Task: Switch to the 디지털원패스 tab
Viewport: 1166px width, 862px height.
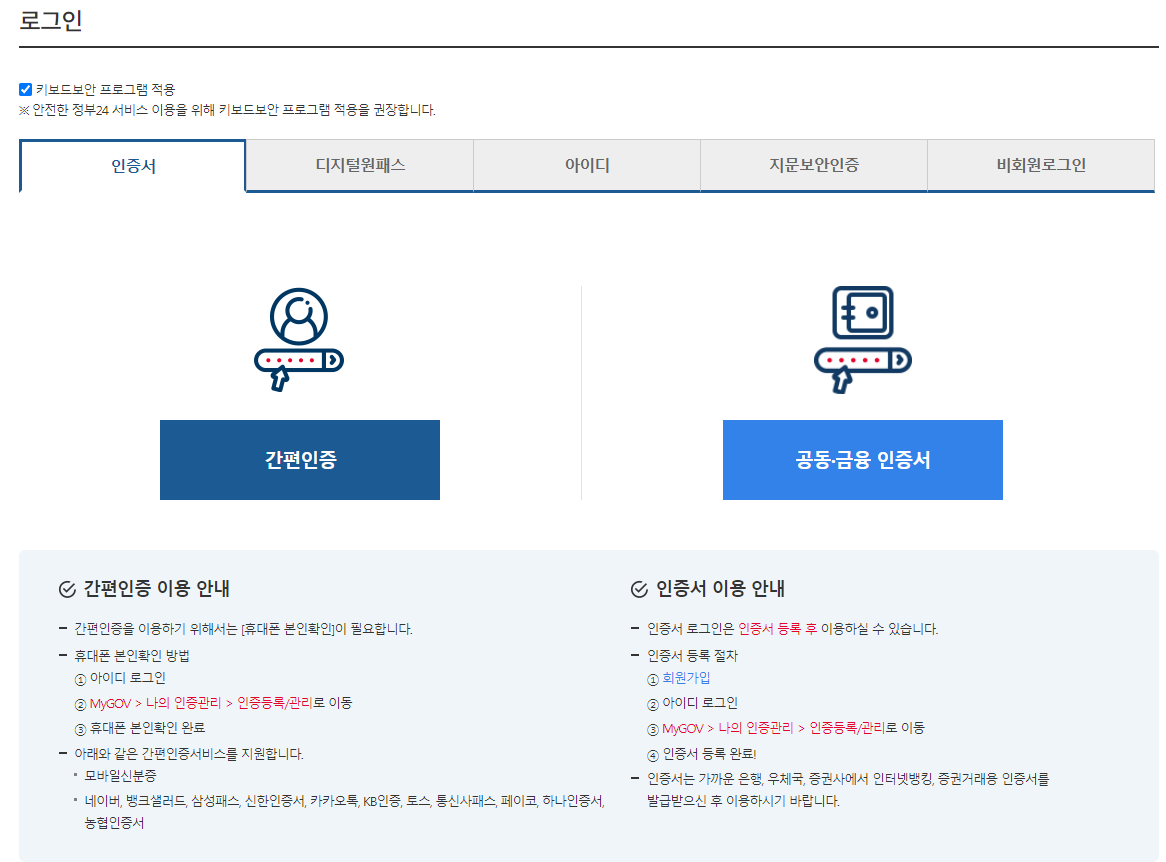Action: pos(359,165)
